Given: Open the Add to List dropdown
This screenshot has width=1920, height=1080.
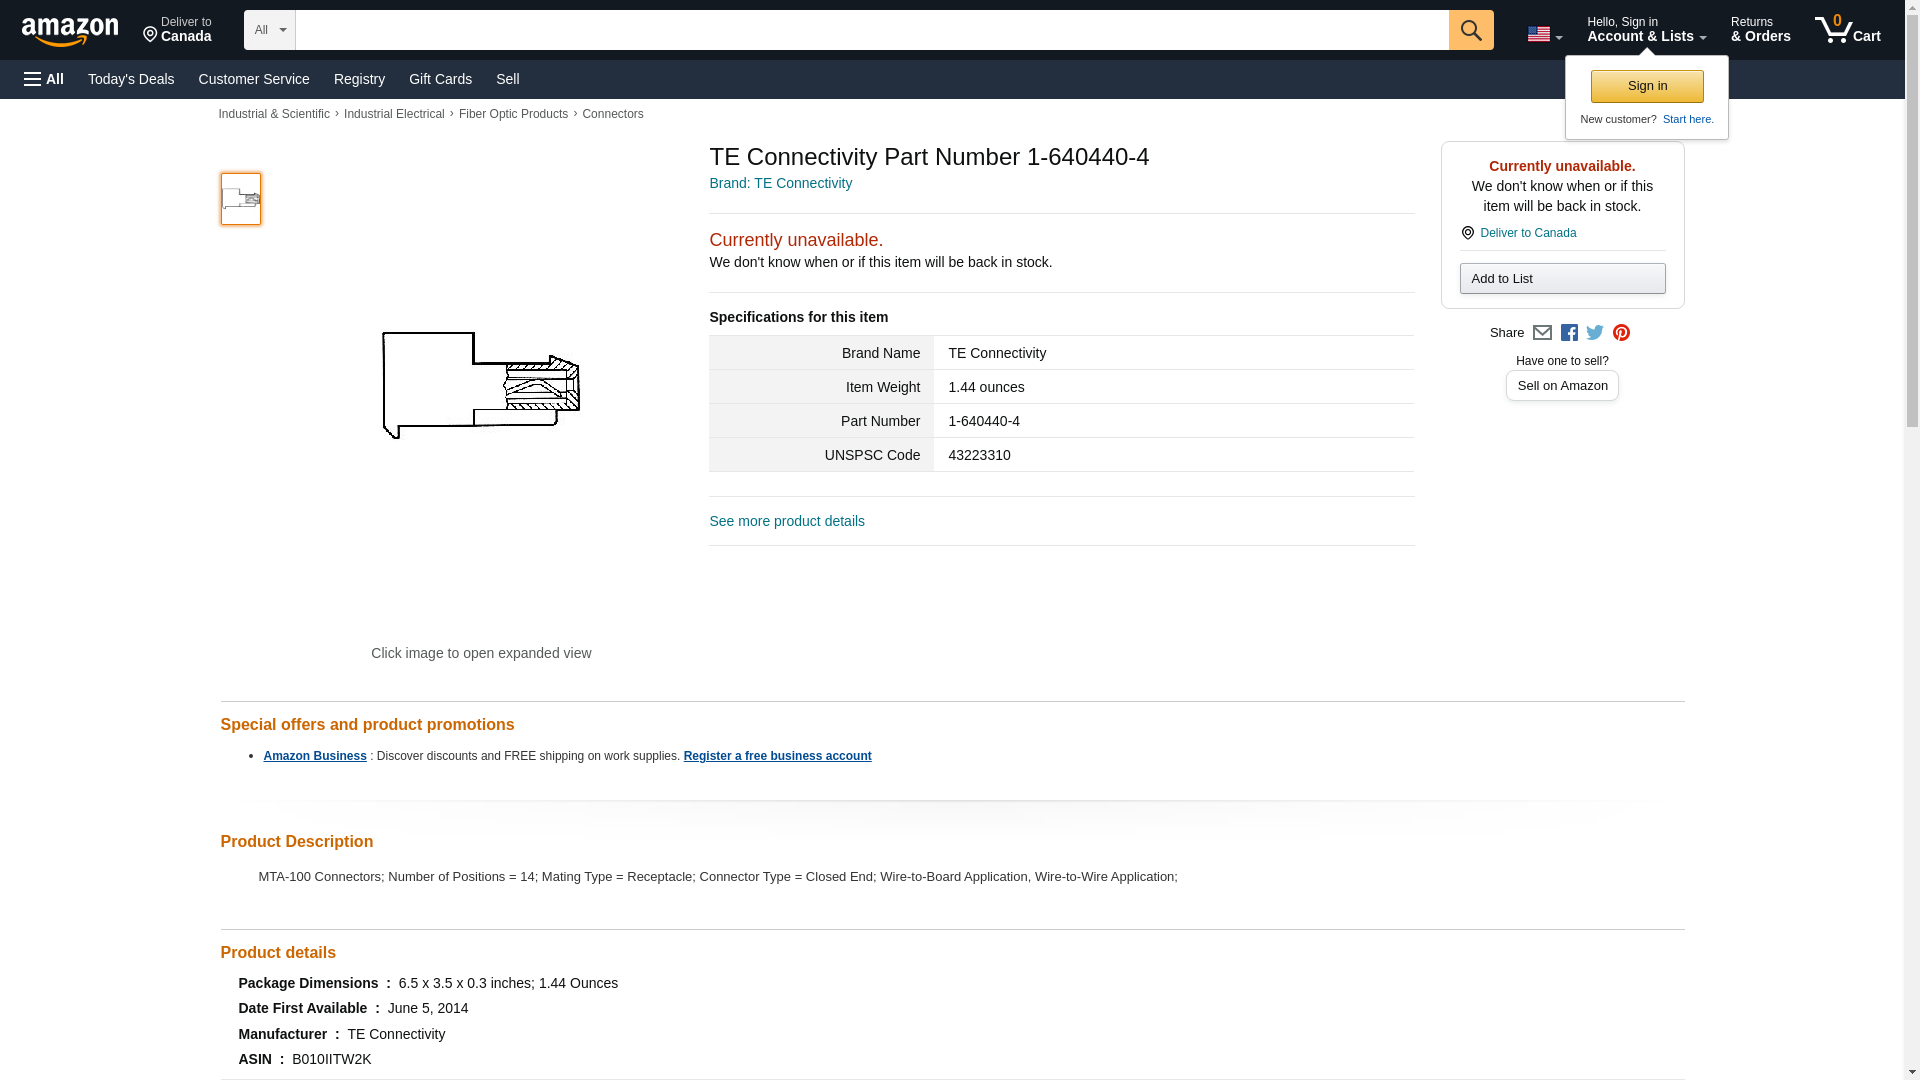Looking at the screenshot, I should pos(1562,279).
